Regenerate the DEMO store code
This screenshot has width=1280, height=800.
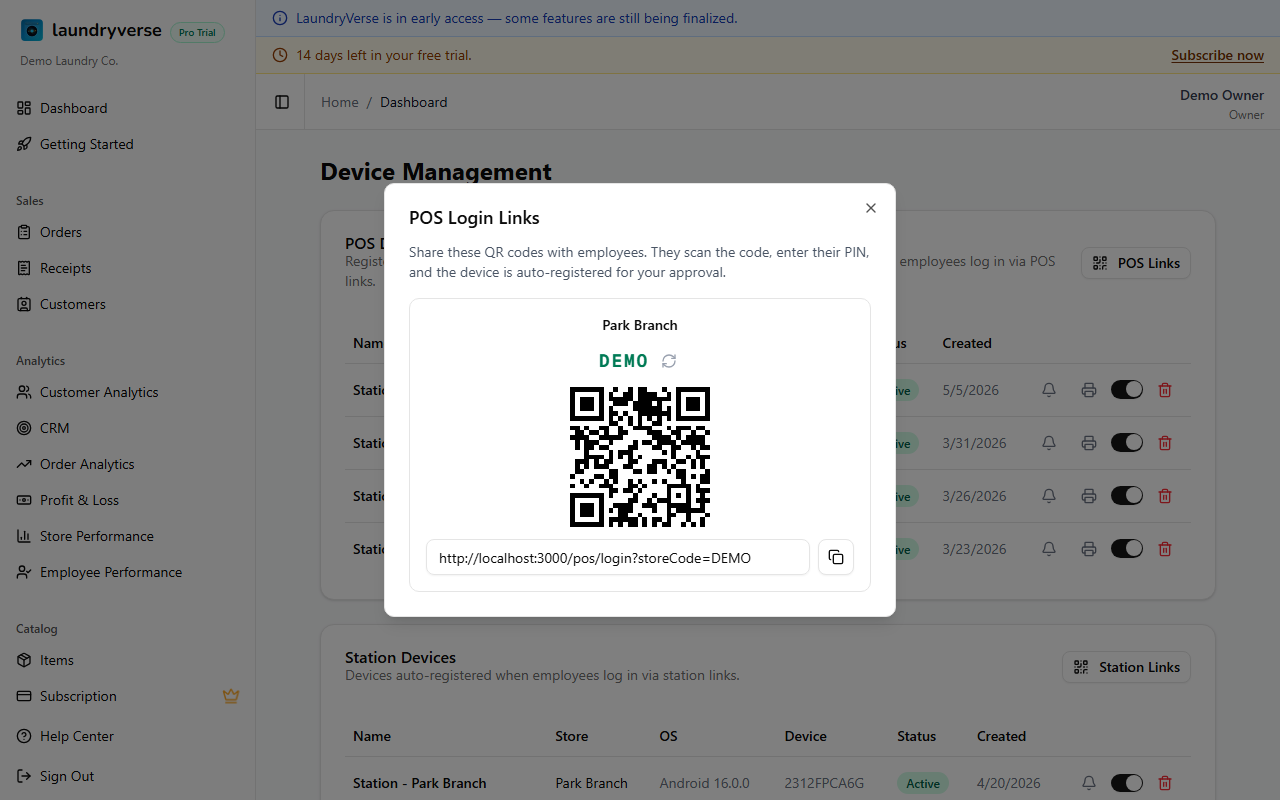click(x=669, y=361)
